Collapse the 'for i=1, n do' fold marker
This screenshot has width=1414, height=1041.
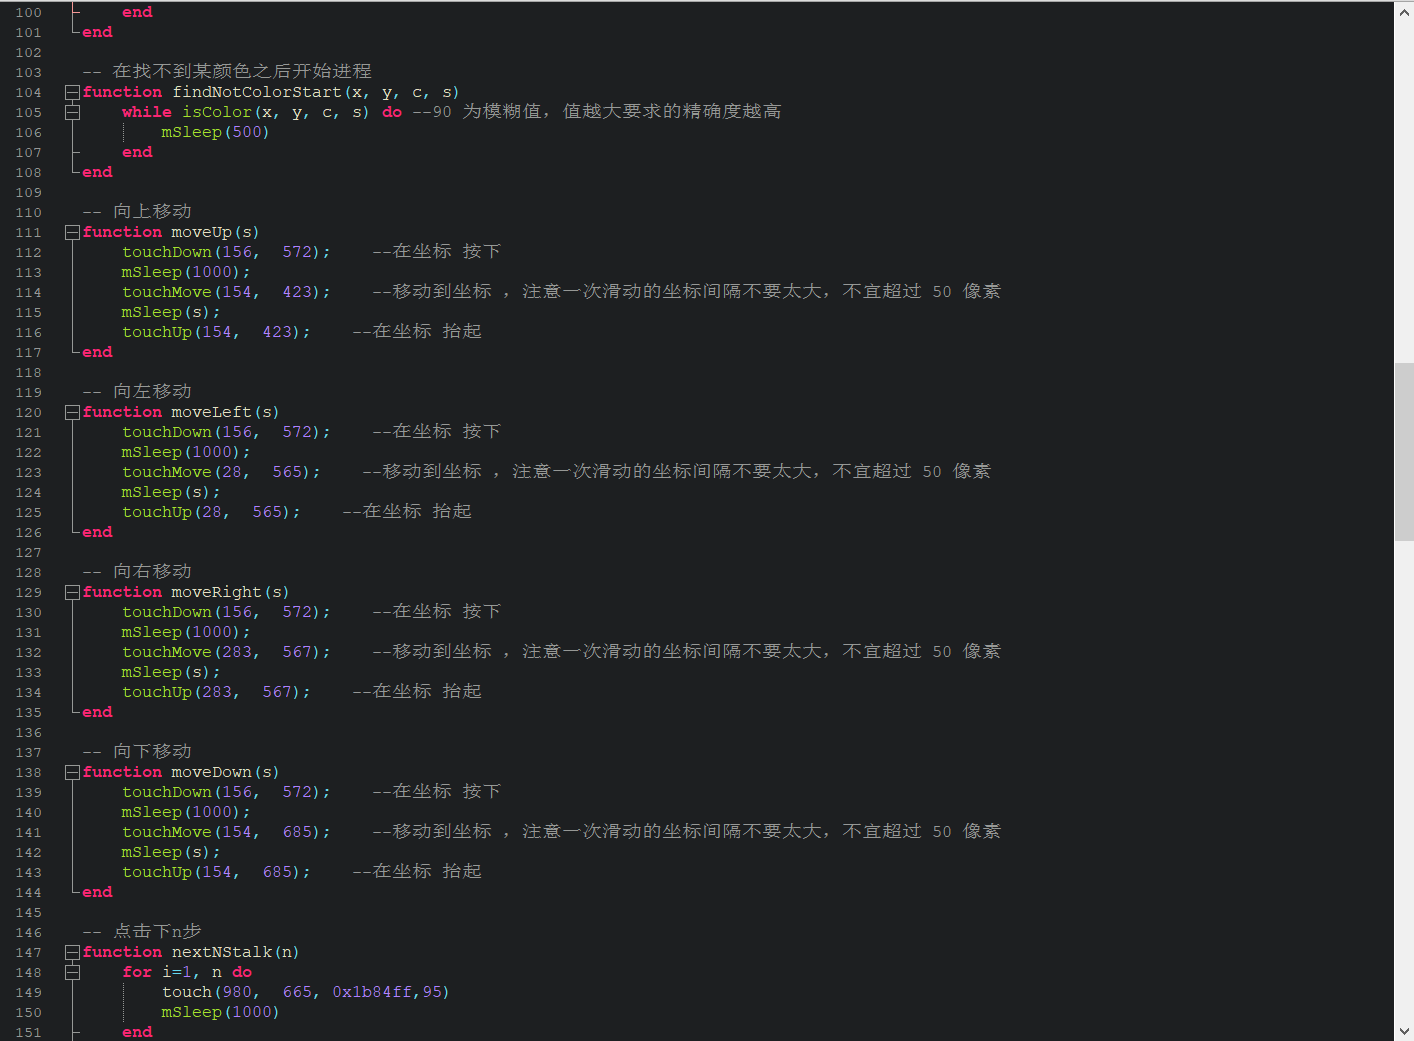pyautogui.click(x=72, y=972)
